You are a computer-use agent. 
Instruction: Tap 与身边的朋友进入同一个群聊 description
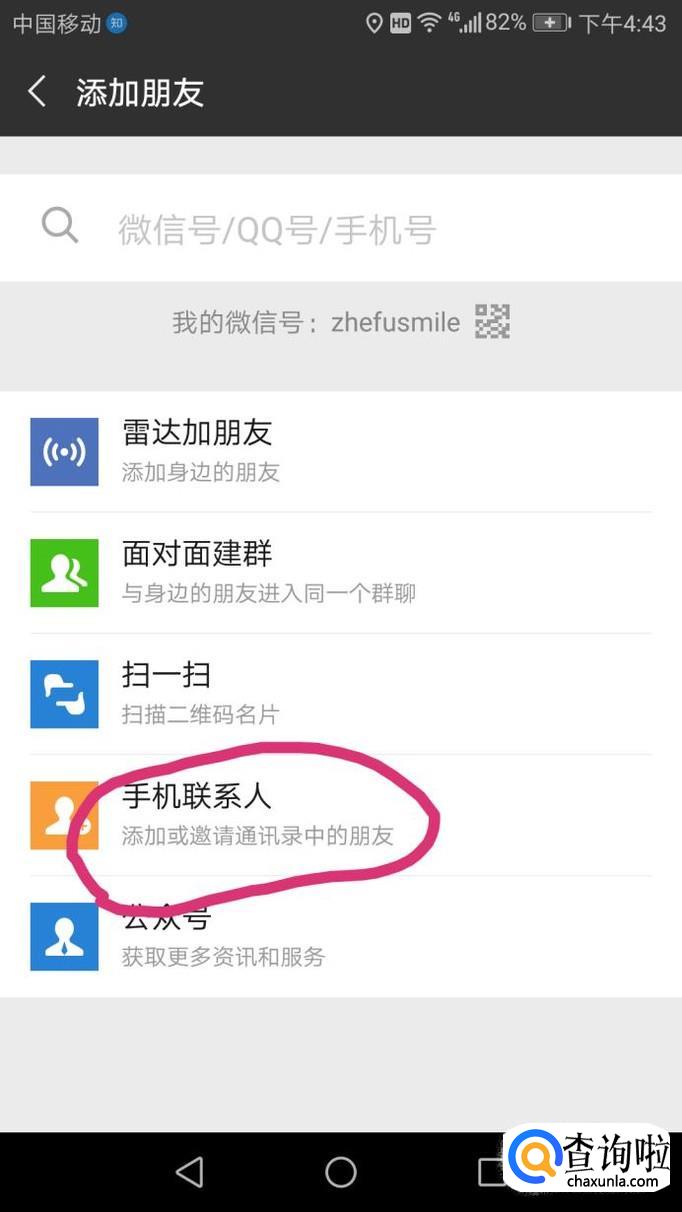[269, 593]
